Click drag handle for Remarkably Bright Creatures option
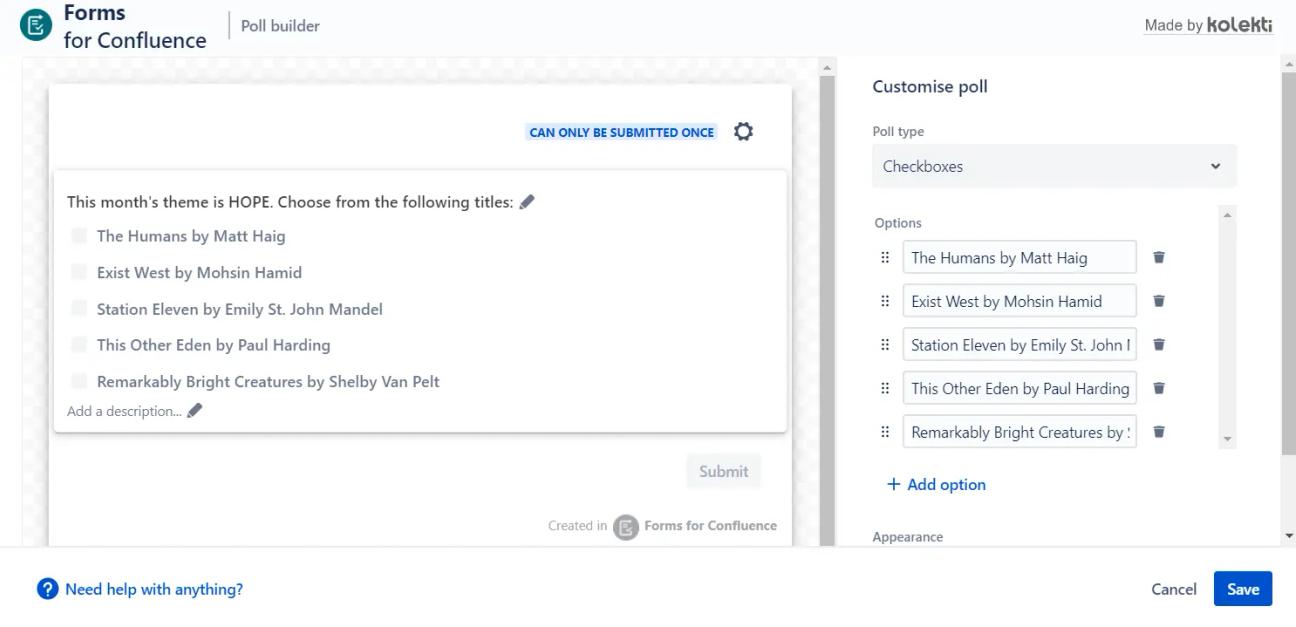The image size is (1296, 627). tap(885, 432)
